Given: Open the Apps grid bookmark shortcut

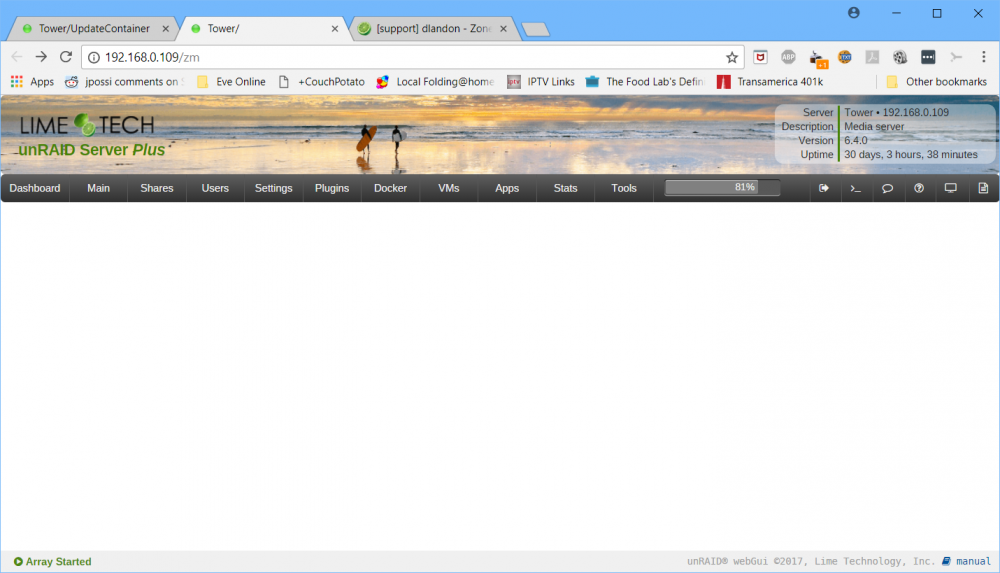Looking at the screenshot, I should (32, 82).
